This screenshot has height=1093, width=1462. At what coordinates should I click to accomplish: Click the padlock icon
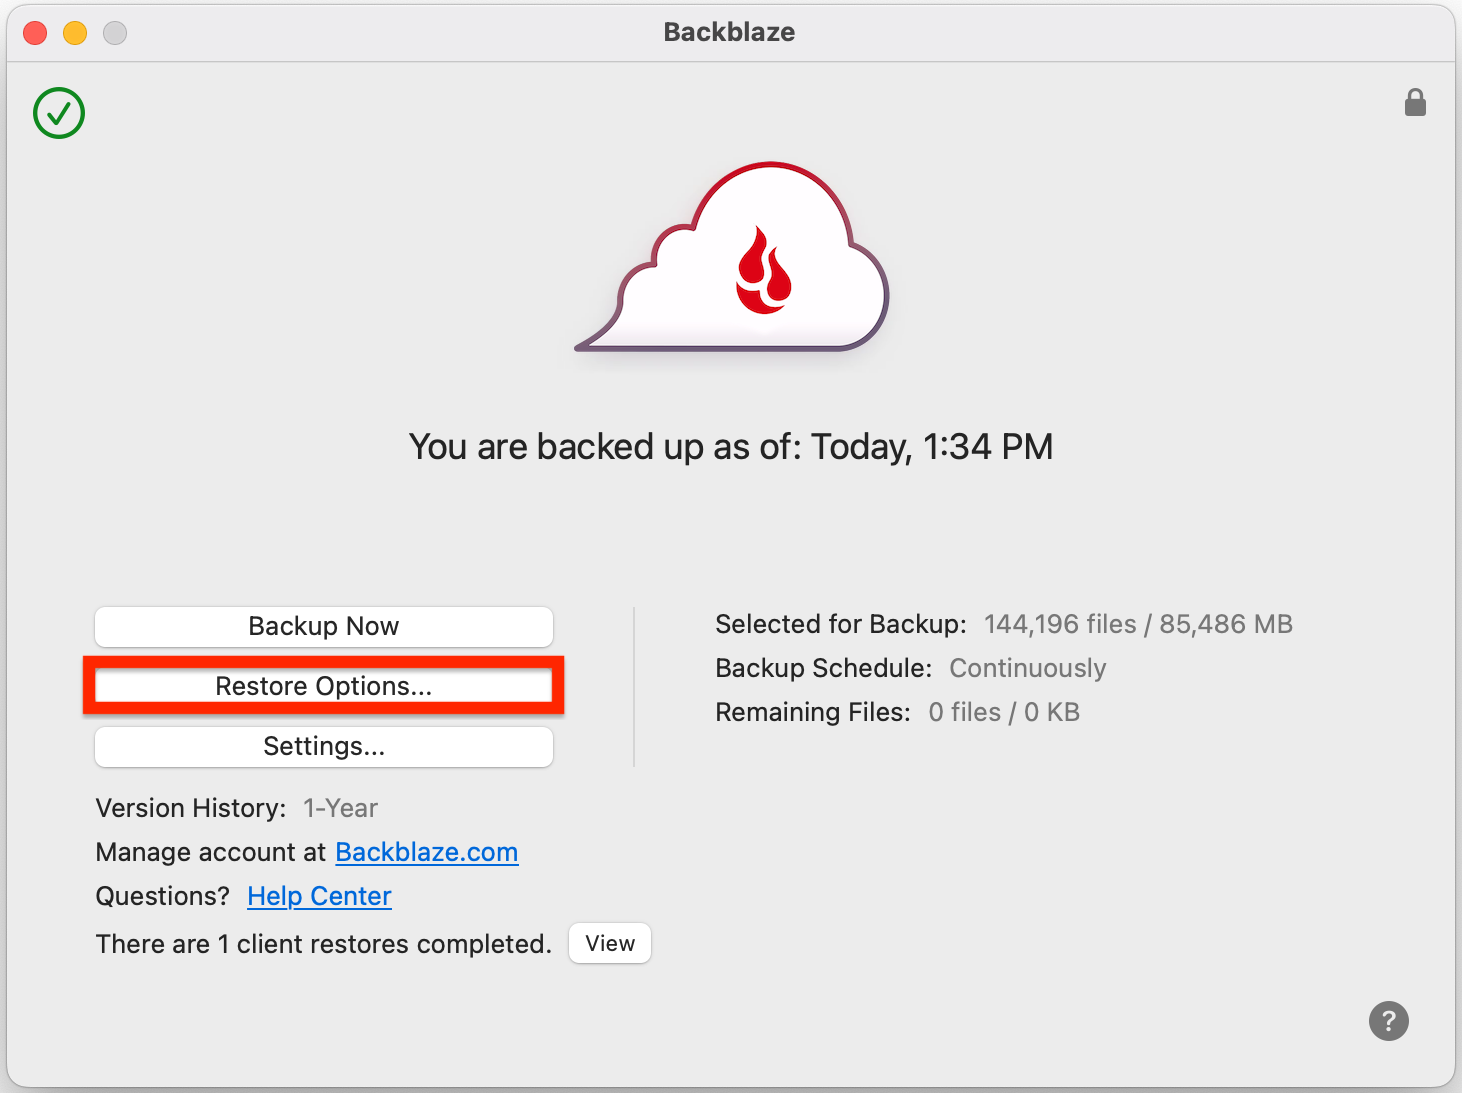[1415, 102]
